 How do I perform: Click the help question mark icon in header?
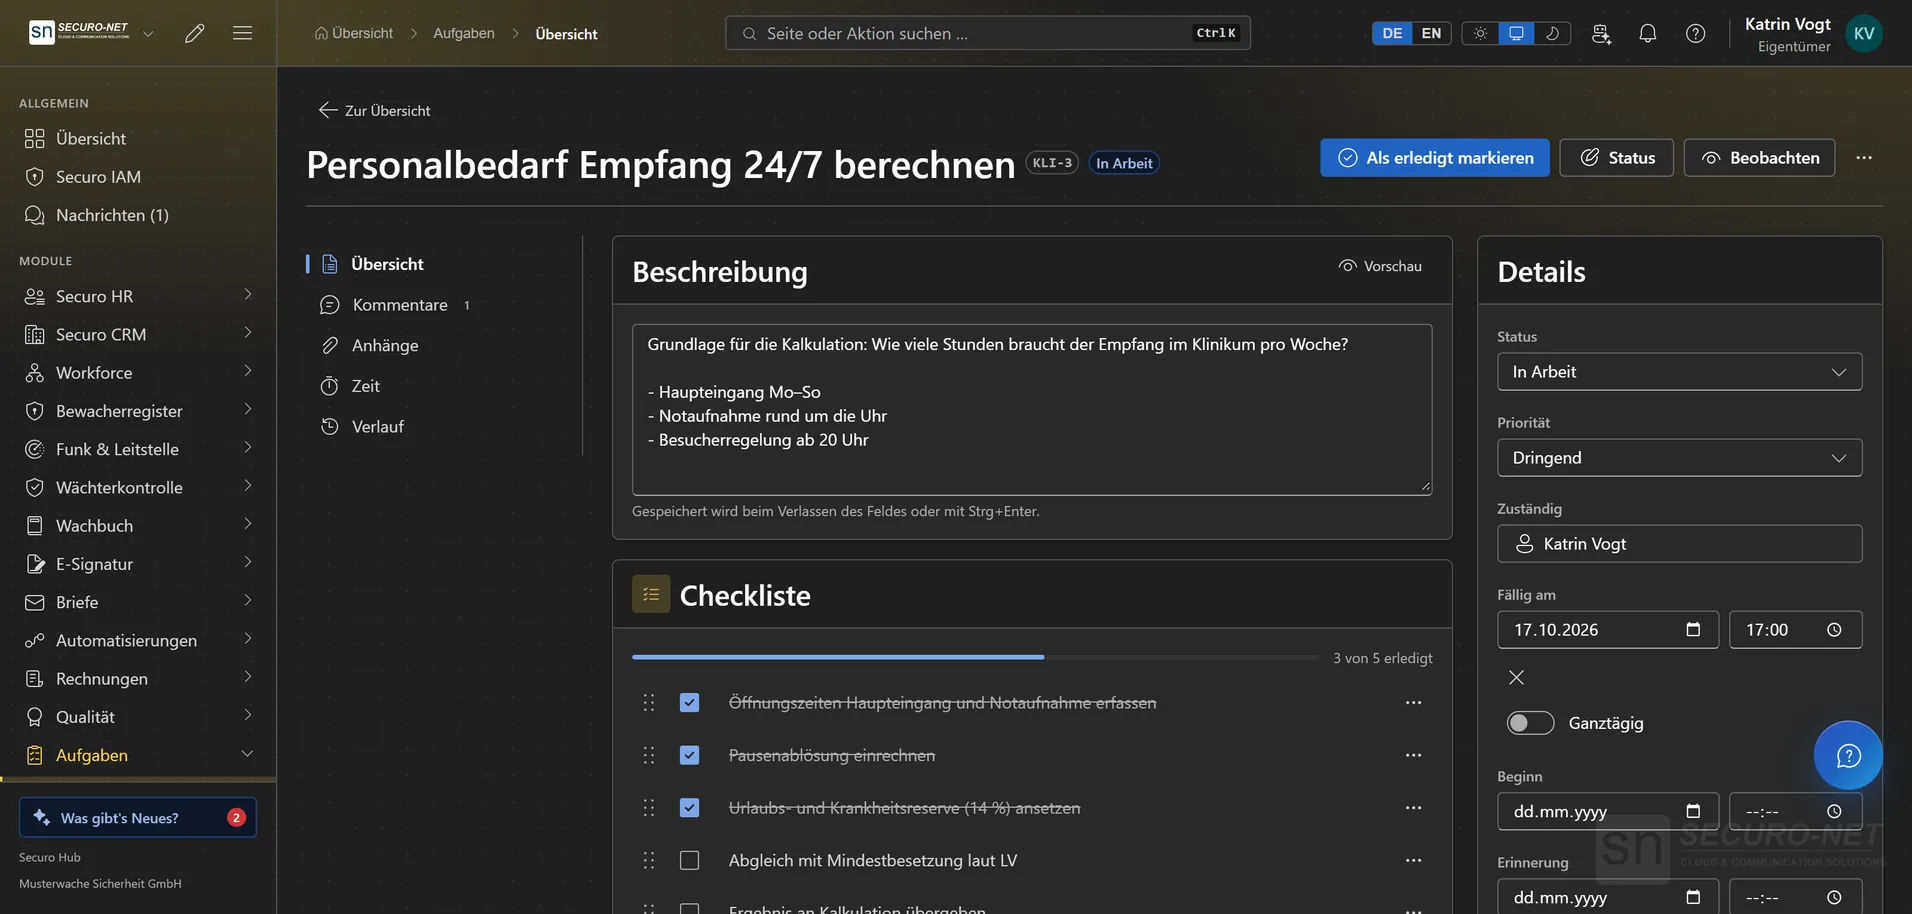1696,33
